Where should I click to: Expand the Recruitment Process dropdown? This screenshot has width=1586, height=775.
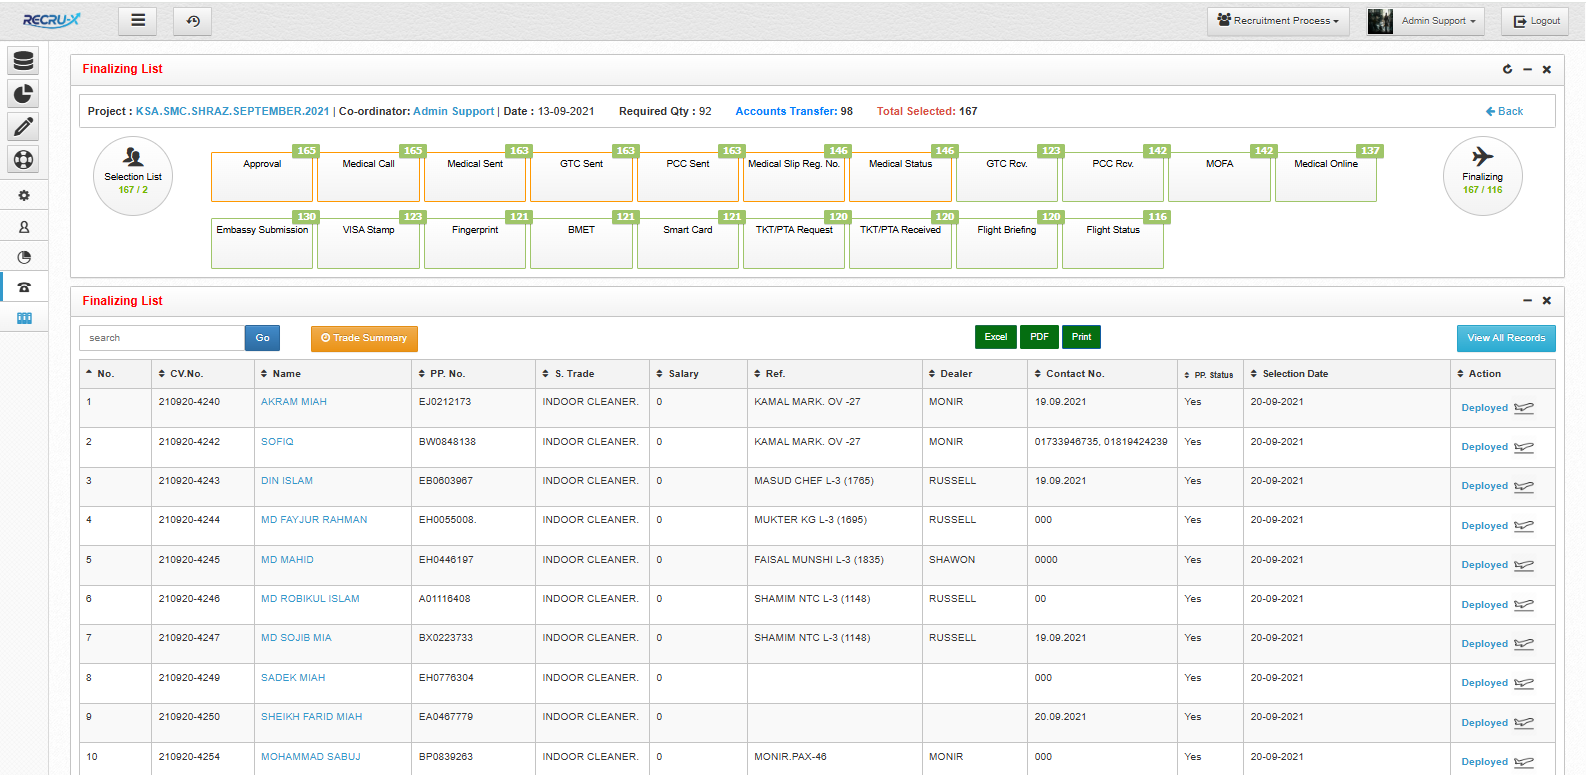click(x=1278, y=21)
